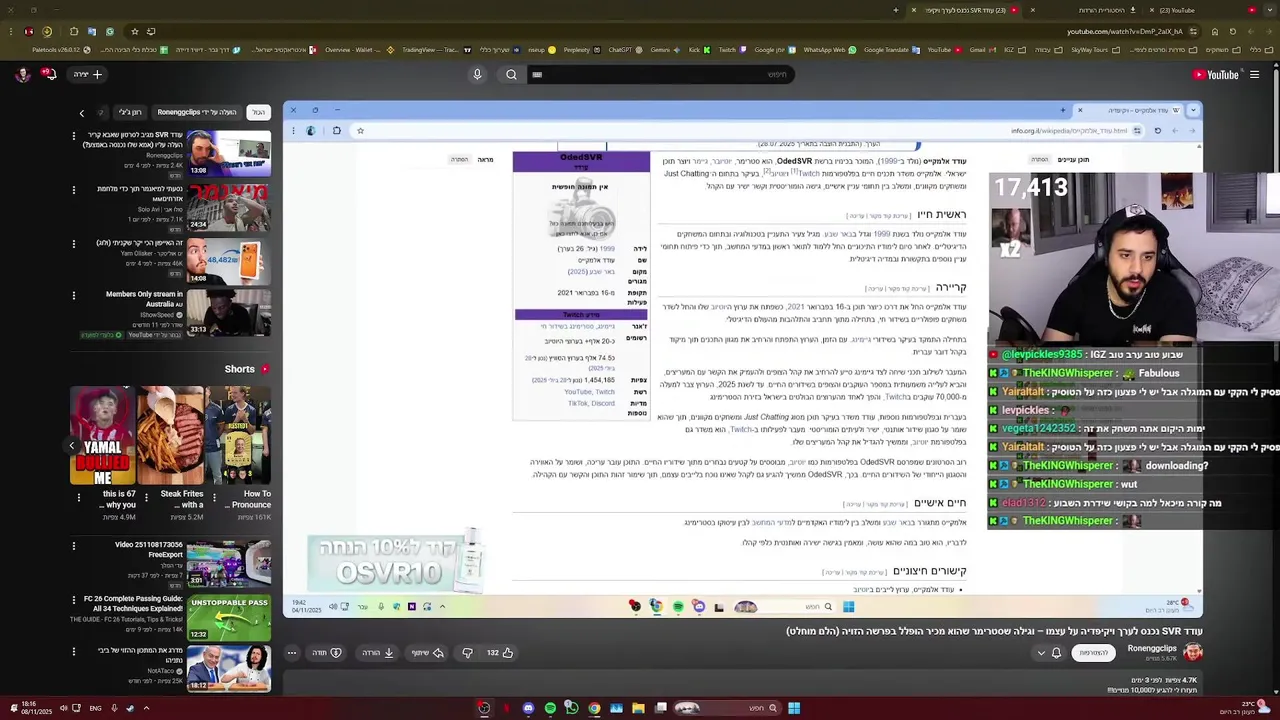The image size is (1280, 720).
Task: Open Ronenggclips channel avatar
Action: 1192,652
